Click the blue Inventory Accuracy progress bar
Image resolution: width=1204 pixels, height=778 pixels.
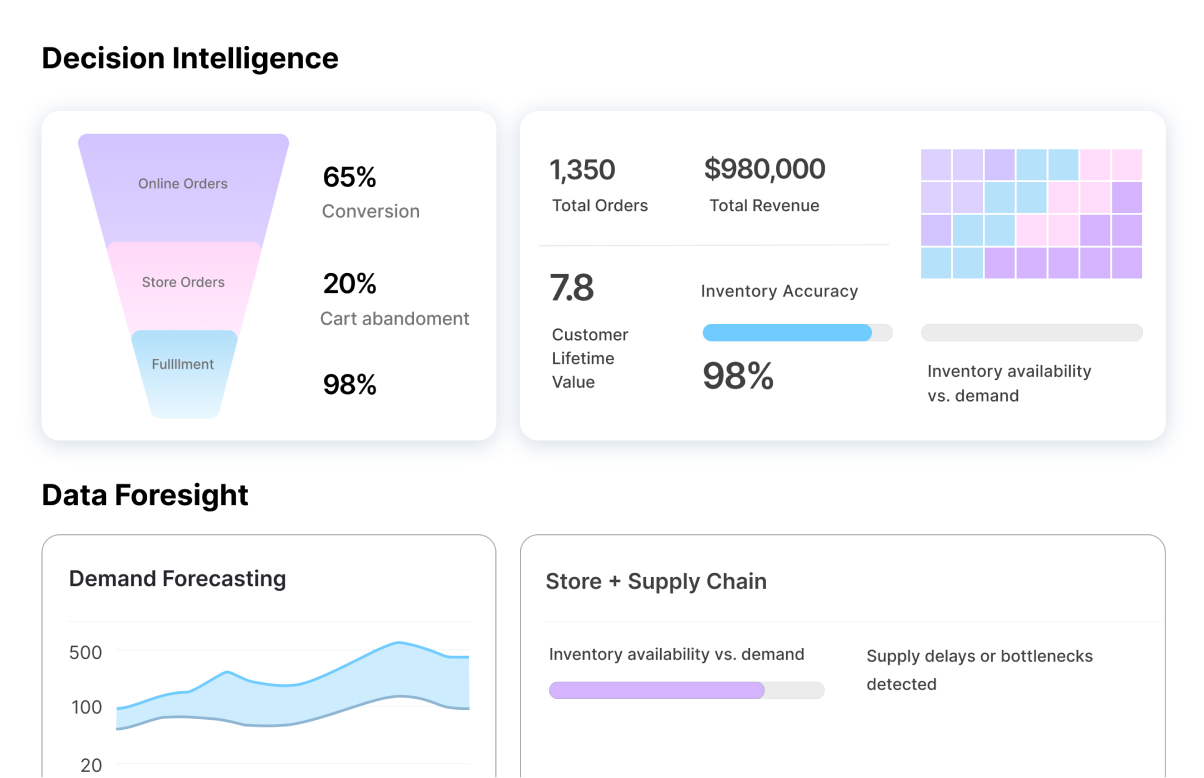coord(787,333)
